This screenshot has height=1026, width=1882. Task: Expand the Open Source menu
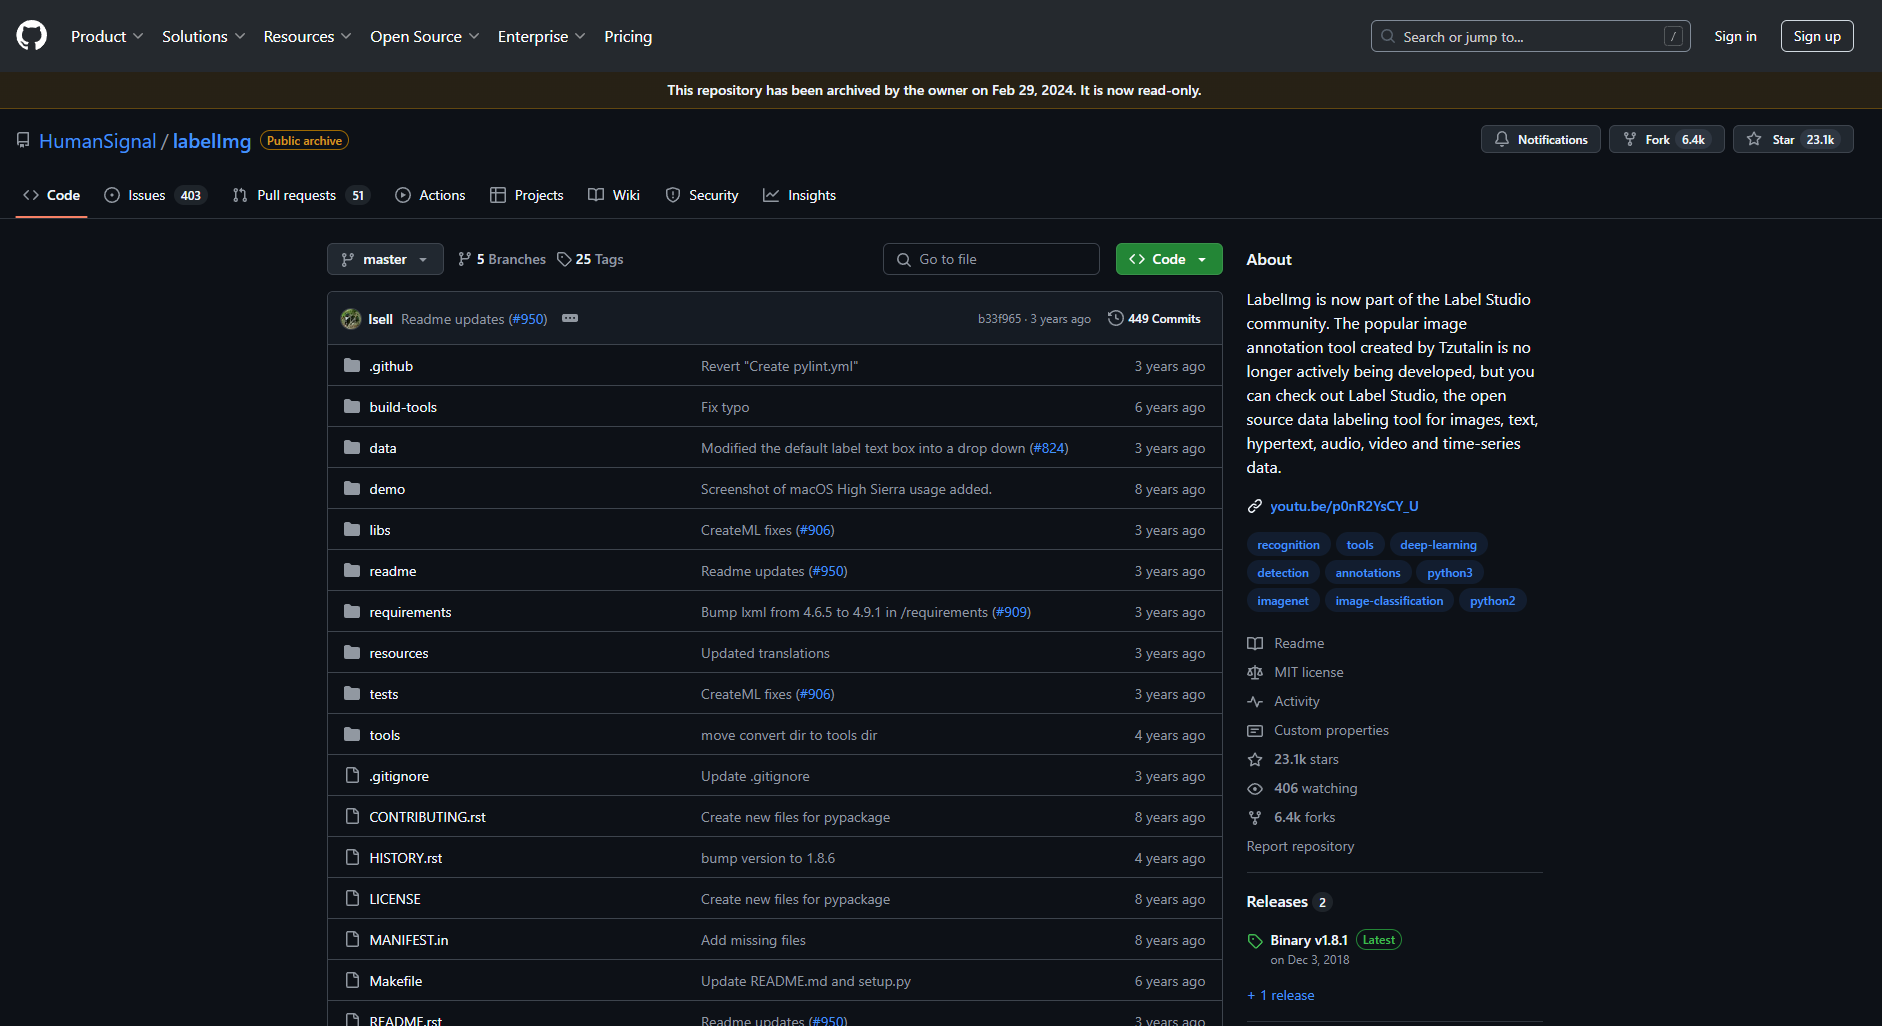(424, 36)
